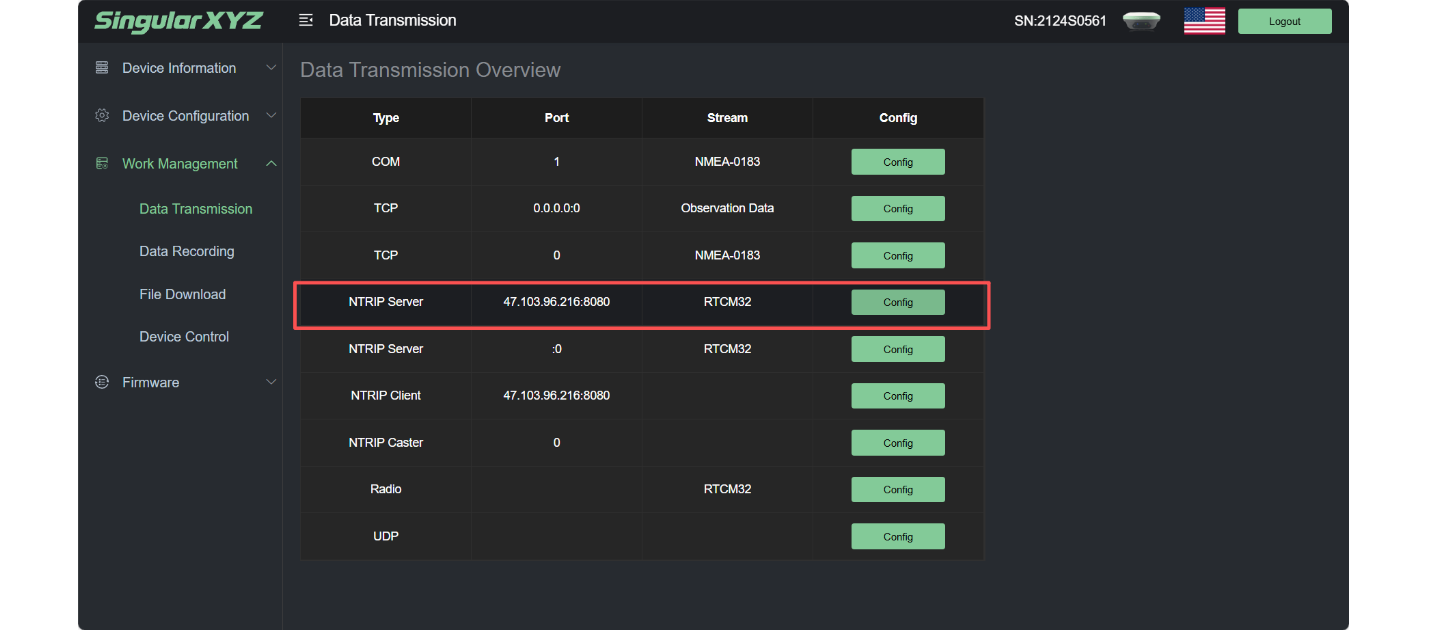1432x630 pixels.
Task: Open Config for the COM row
Action: point(898,162)
